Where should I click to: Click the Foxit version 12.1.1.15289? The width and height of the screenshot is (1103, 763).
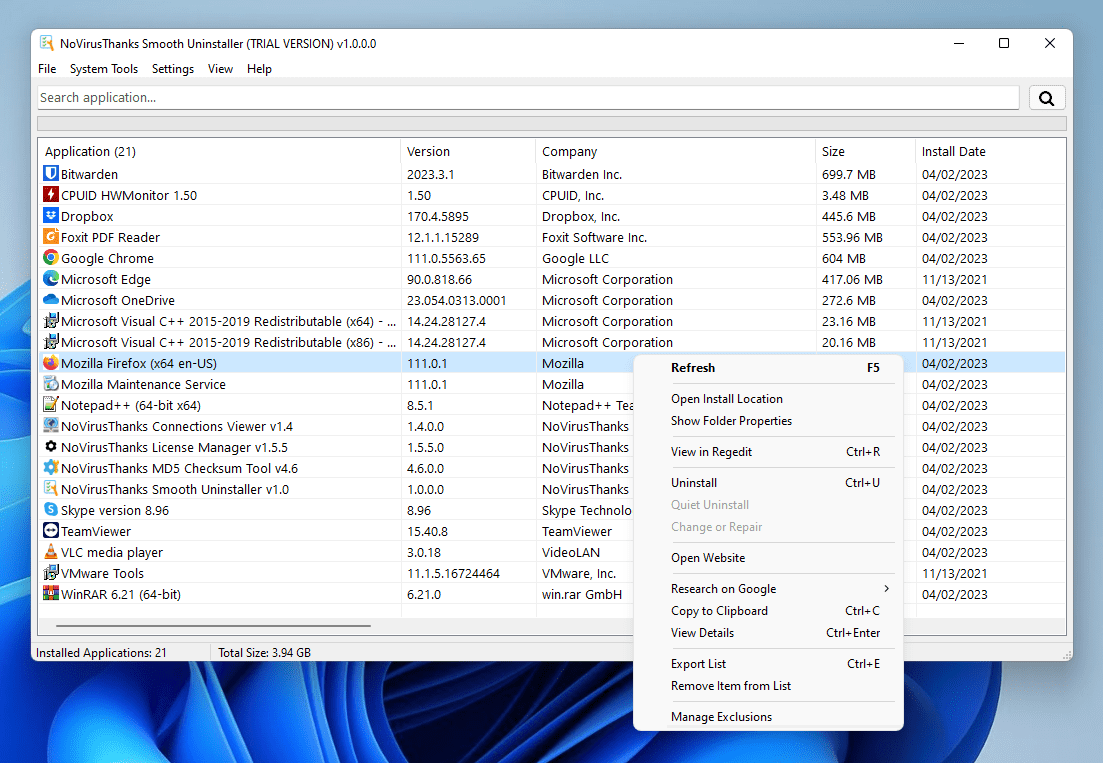443,238
